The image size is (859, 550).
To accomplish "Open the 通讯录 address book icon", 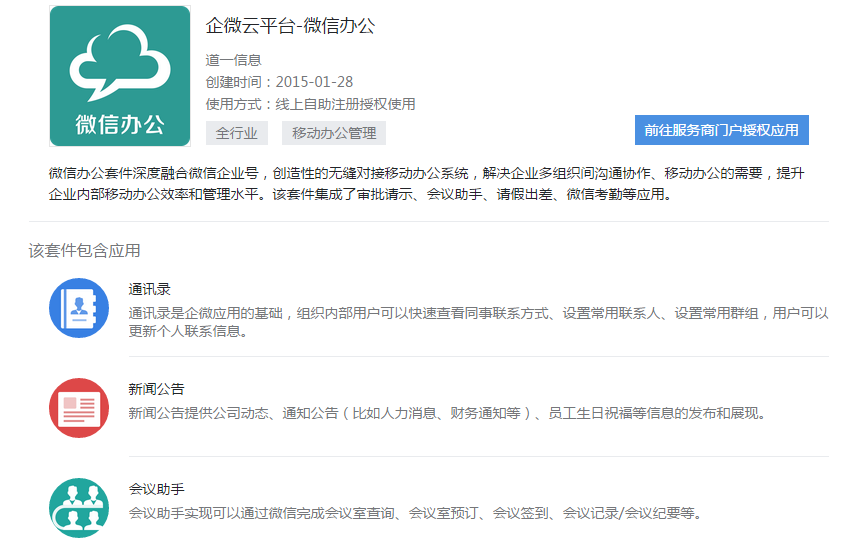I will [x=79, y=308].
